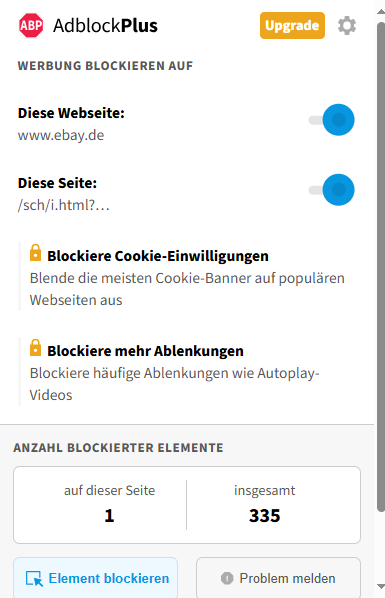Screen dimensions: 385x598
Task: Toggle ad blocking for www.ebay.de website
Action: (332, 120)
